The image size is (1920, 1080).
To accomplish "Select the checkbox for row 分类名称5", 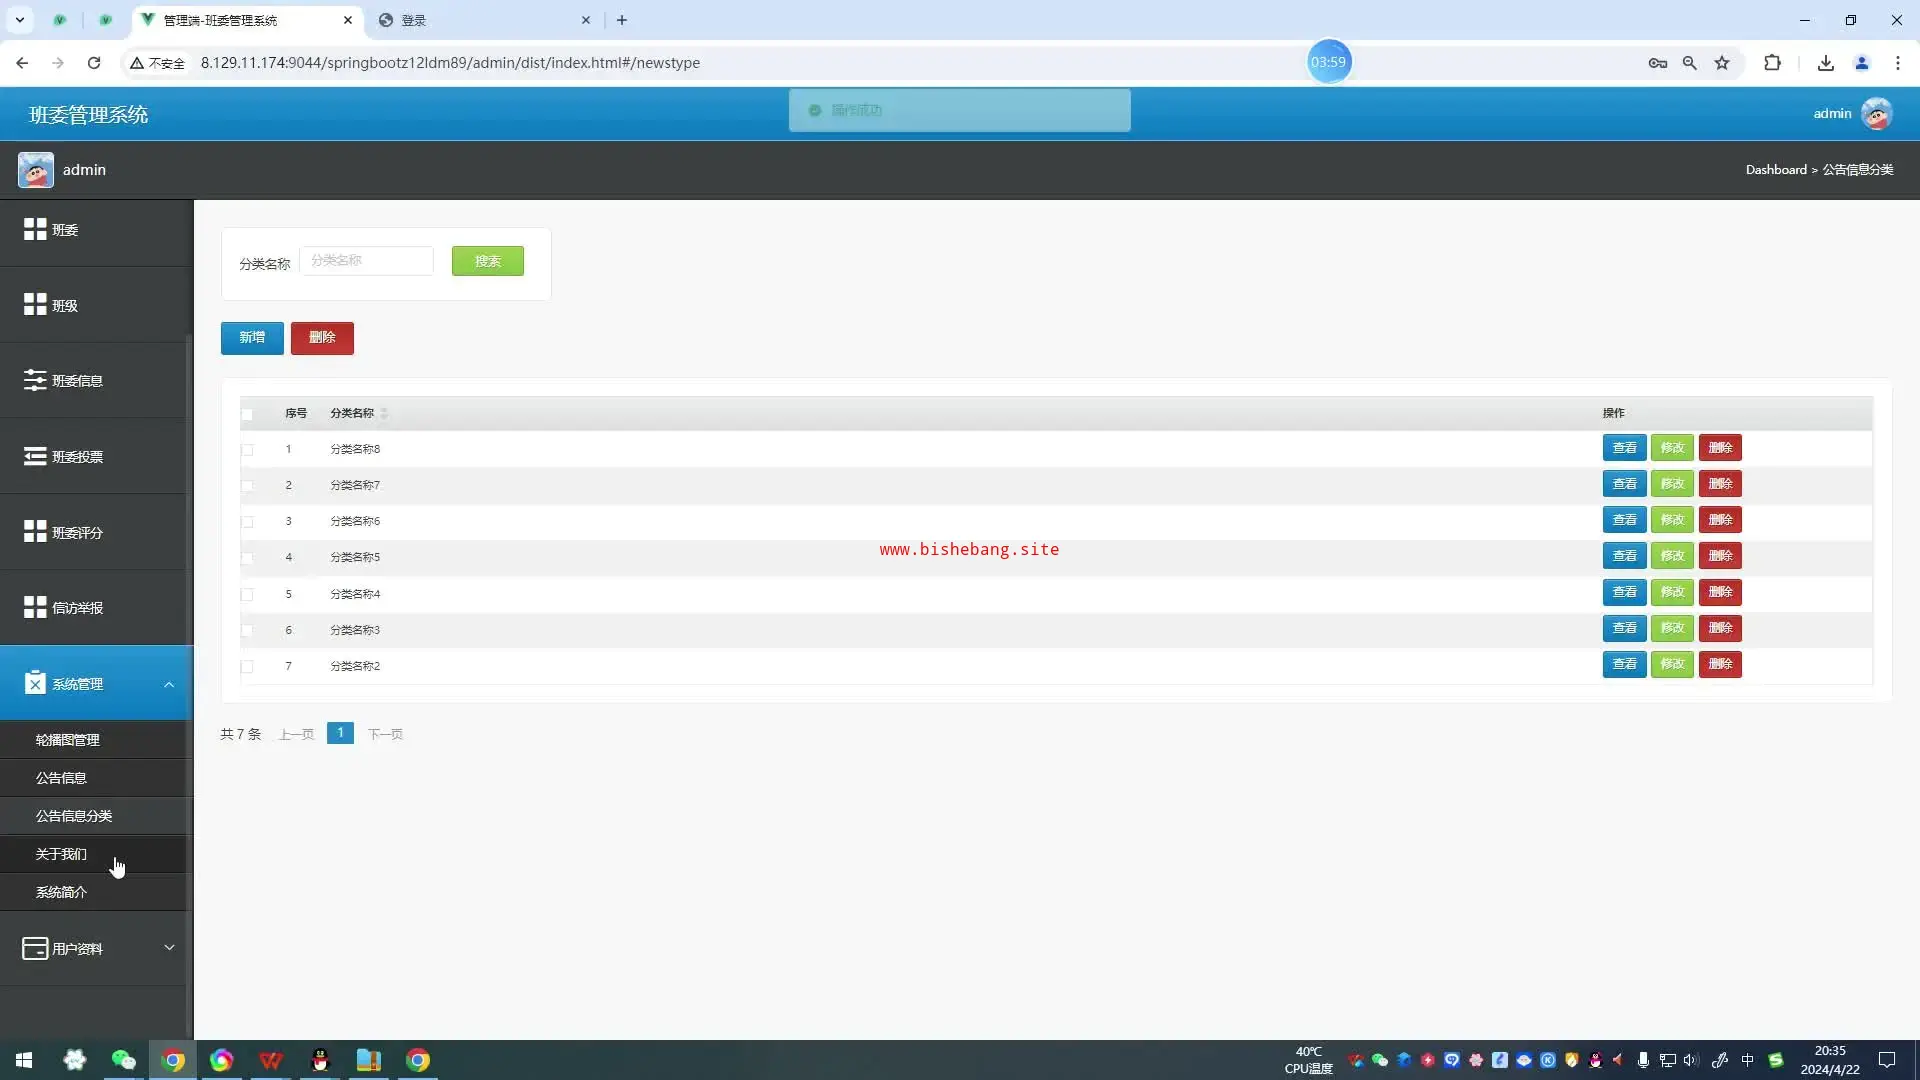I will click(247, 558).
